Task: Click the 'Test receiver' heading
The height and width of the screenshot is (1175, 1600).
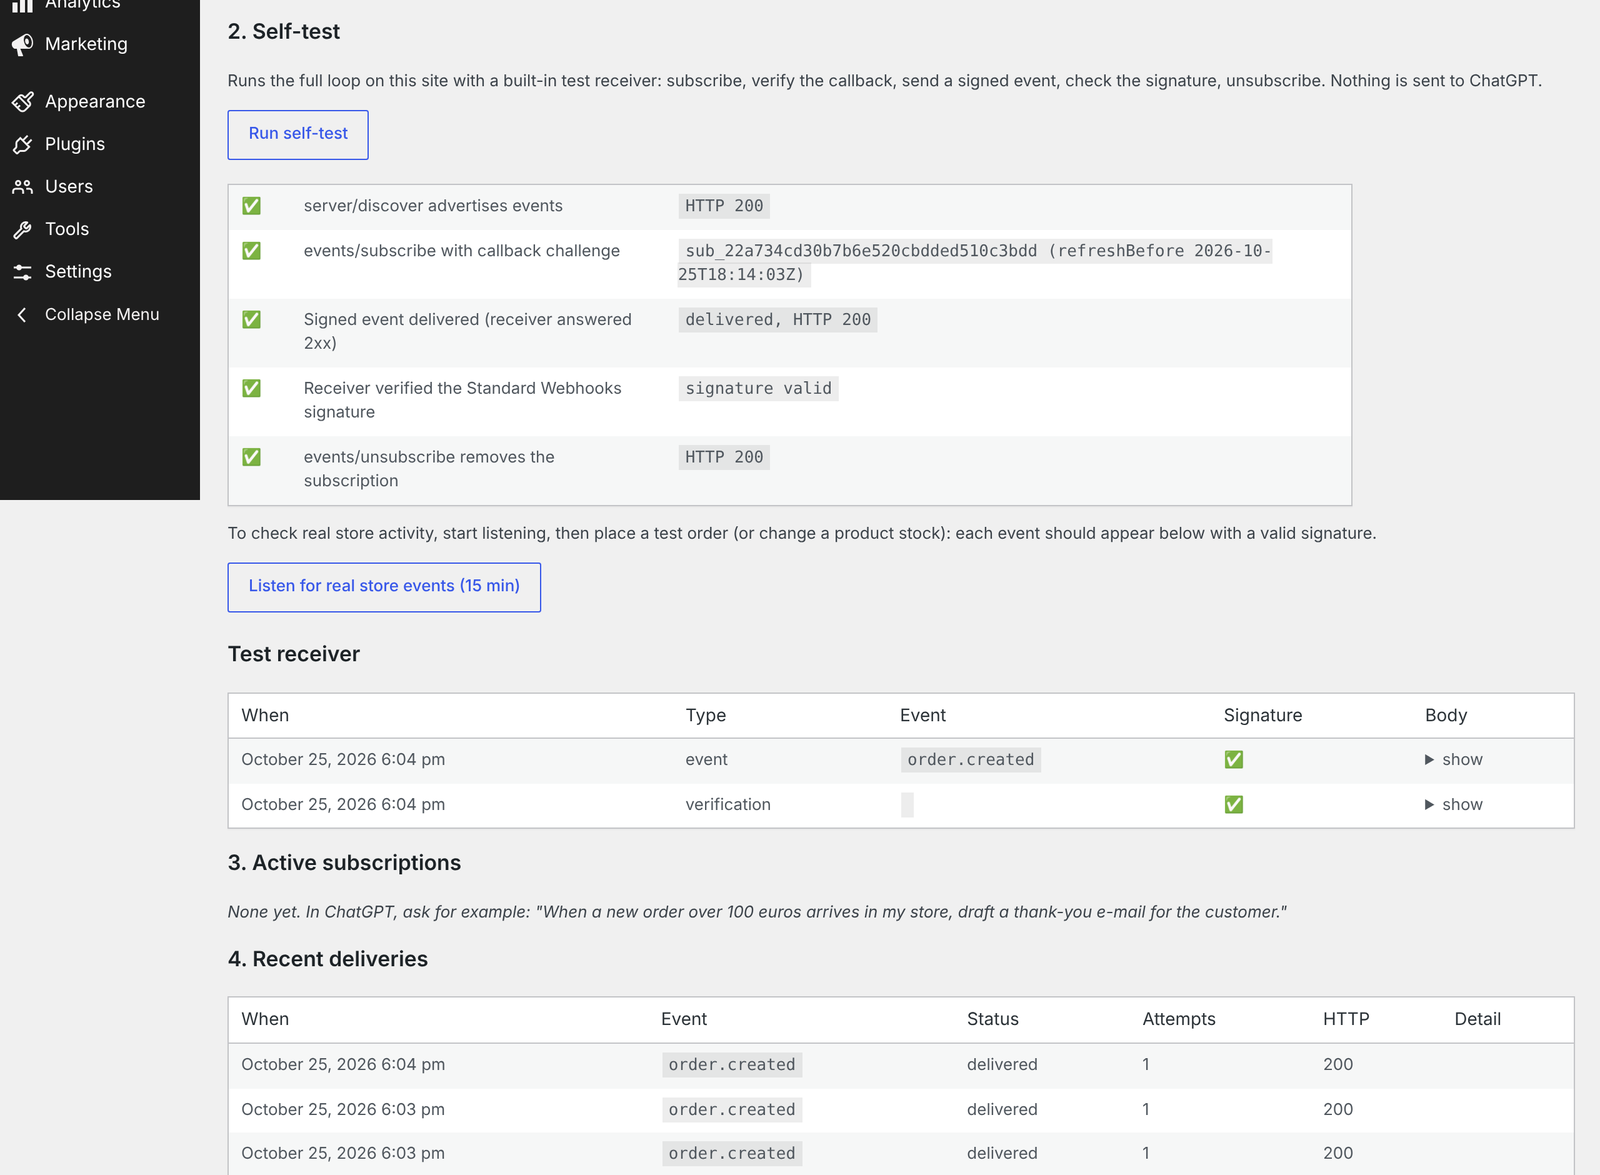Action: 294,654
